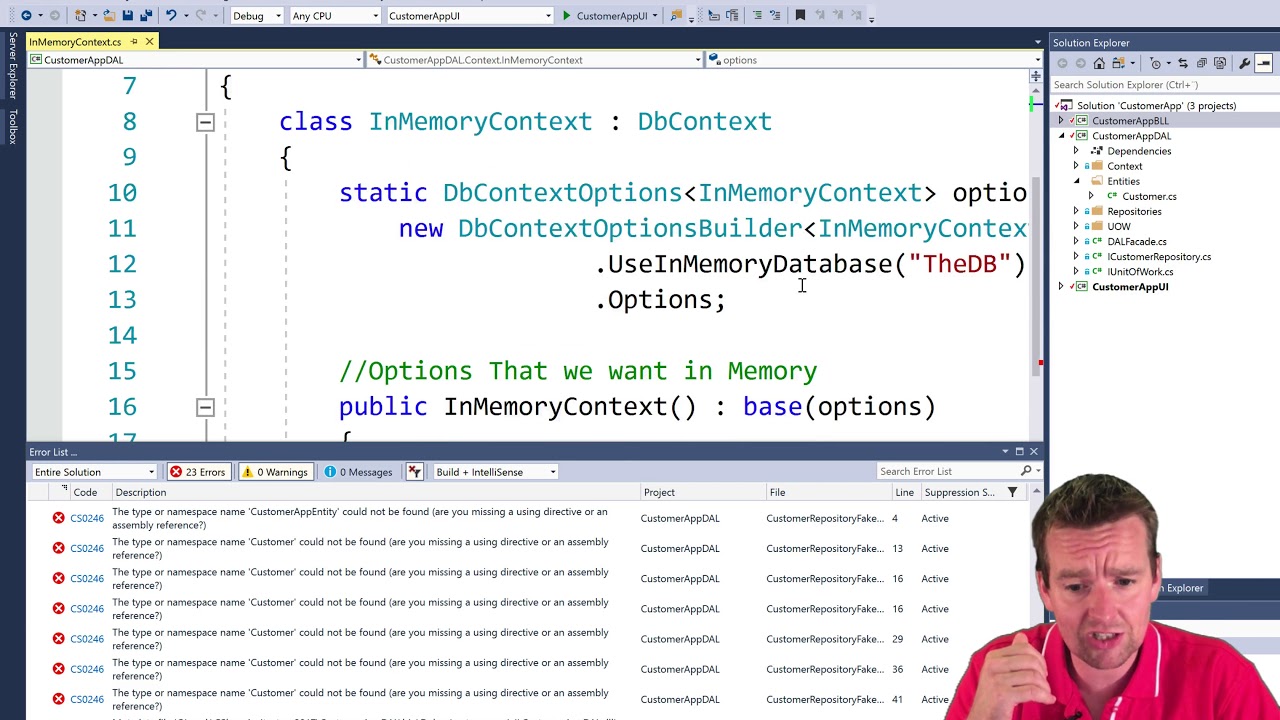Open the Entire Solution scope dropdown

pyautogui.click(x=94, y=472)
